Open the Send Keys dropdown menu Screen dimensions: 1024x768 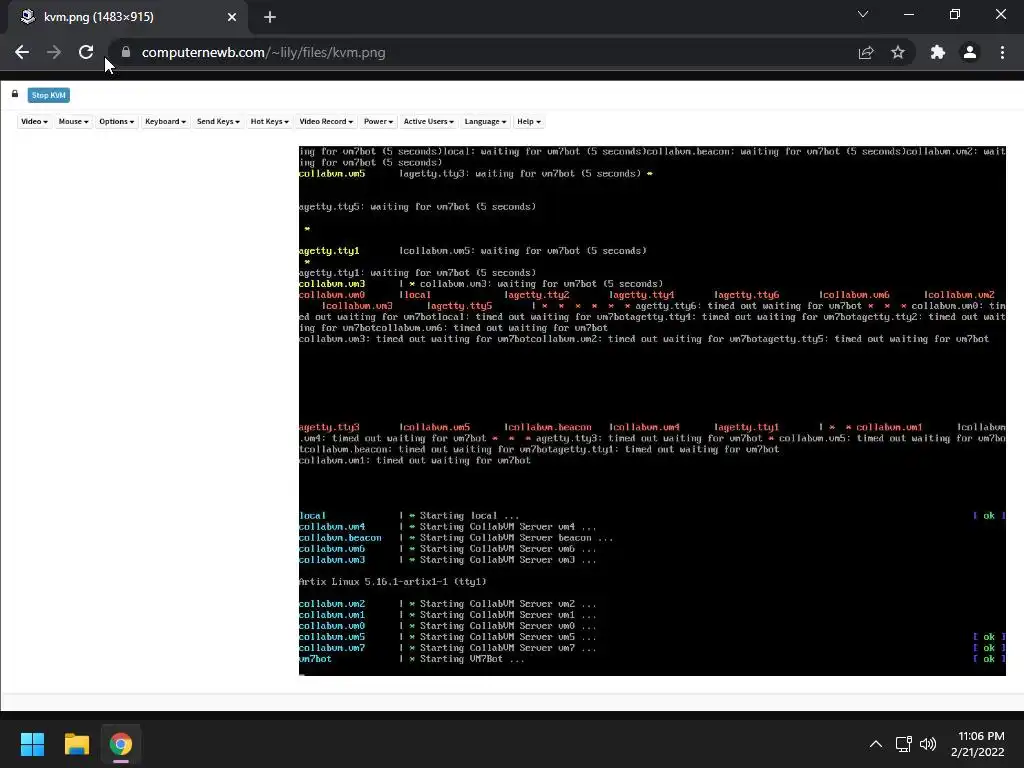(218, 121)
